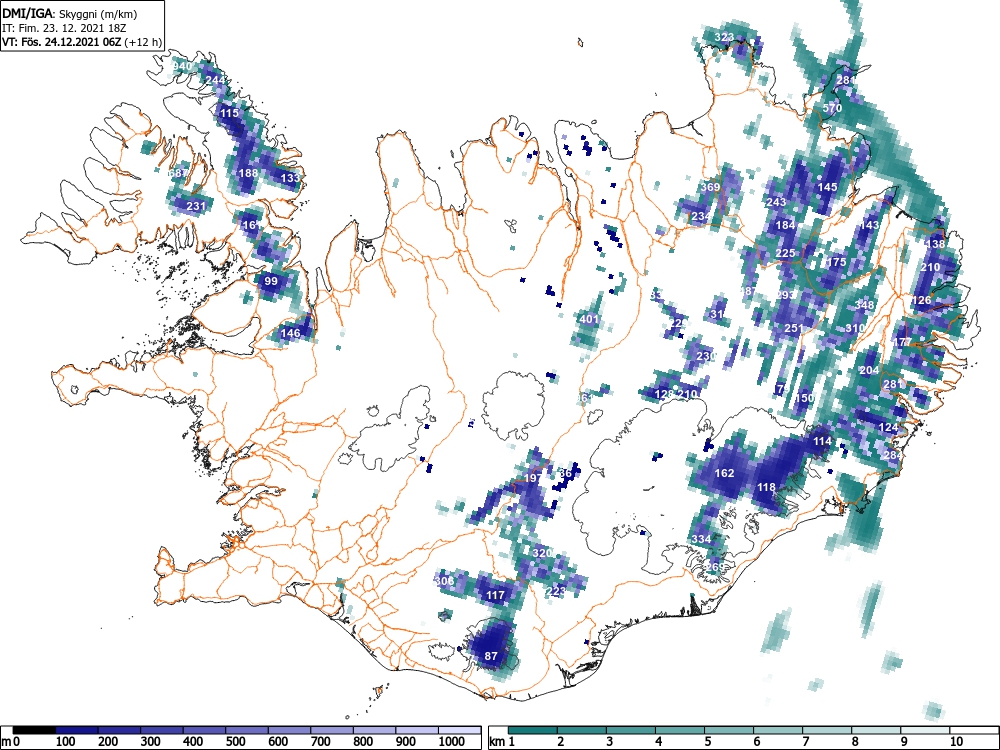The width and height of the screenshot is (1000, 750).
Task: Pick the legend swatch between 1 and 2 km
Action: click(x=533, y=730)
